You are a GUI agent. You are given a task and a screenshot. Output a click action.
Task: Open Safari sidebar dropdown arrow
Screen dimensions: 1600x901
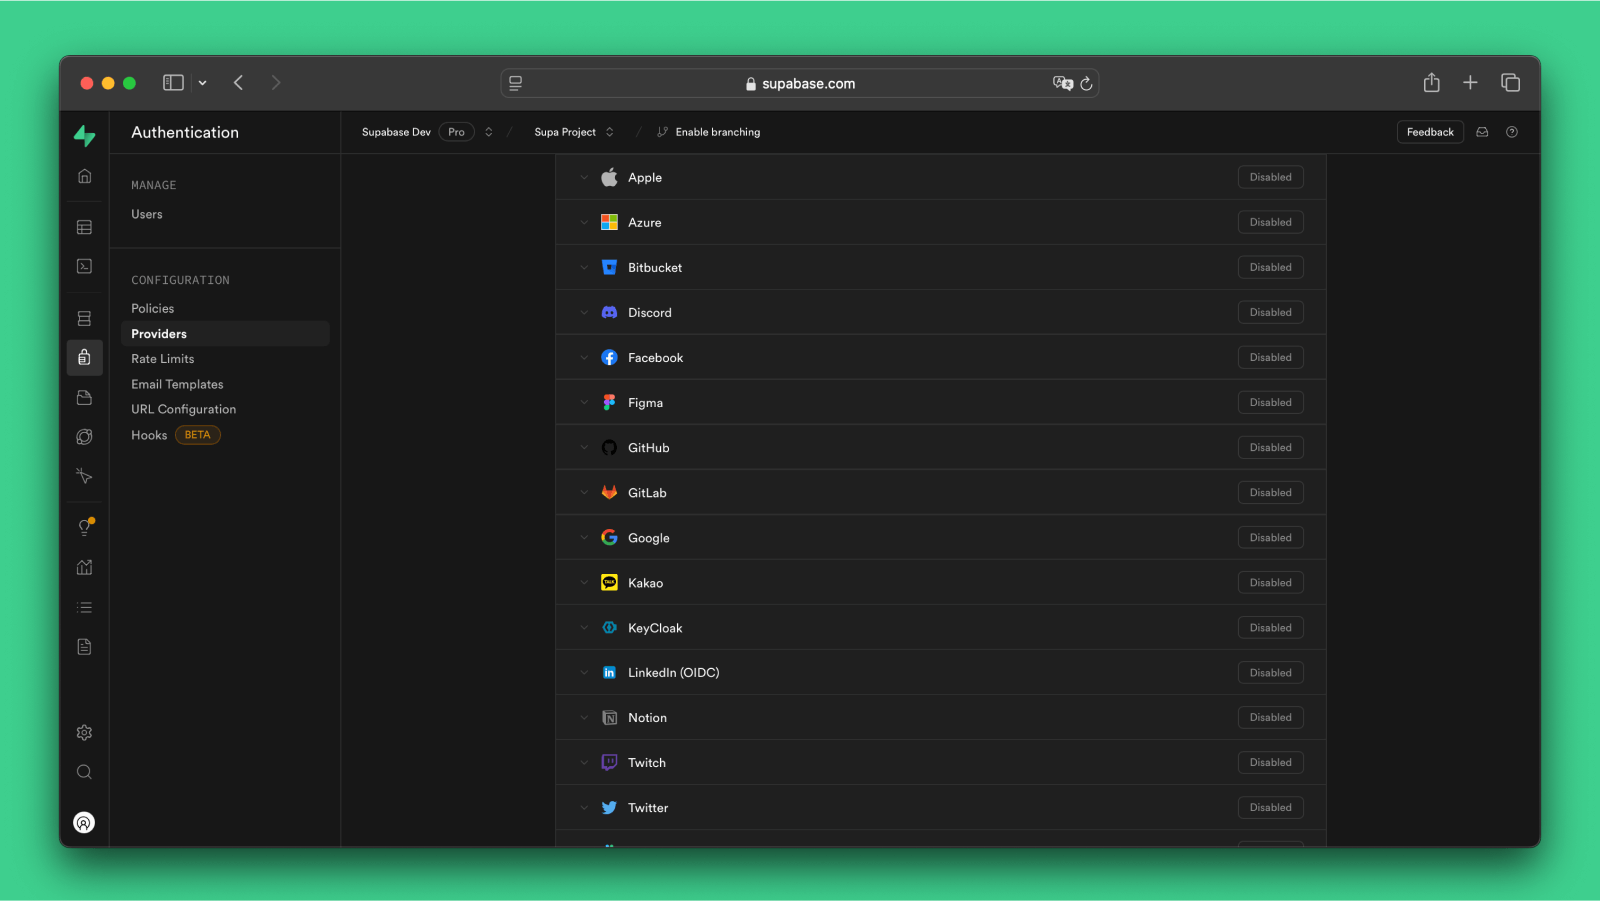202,83
